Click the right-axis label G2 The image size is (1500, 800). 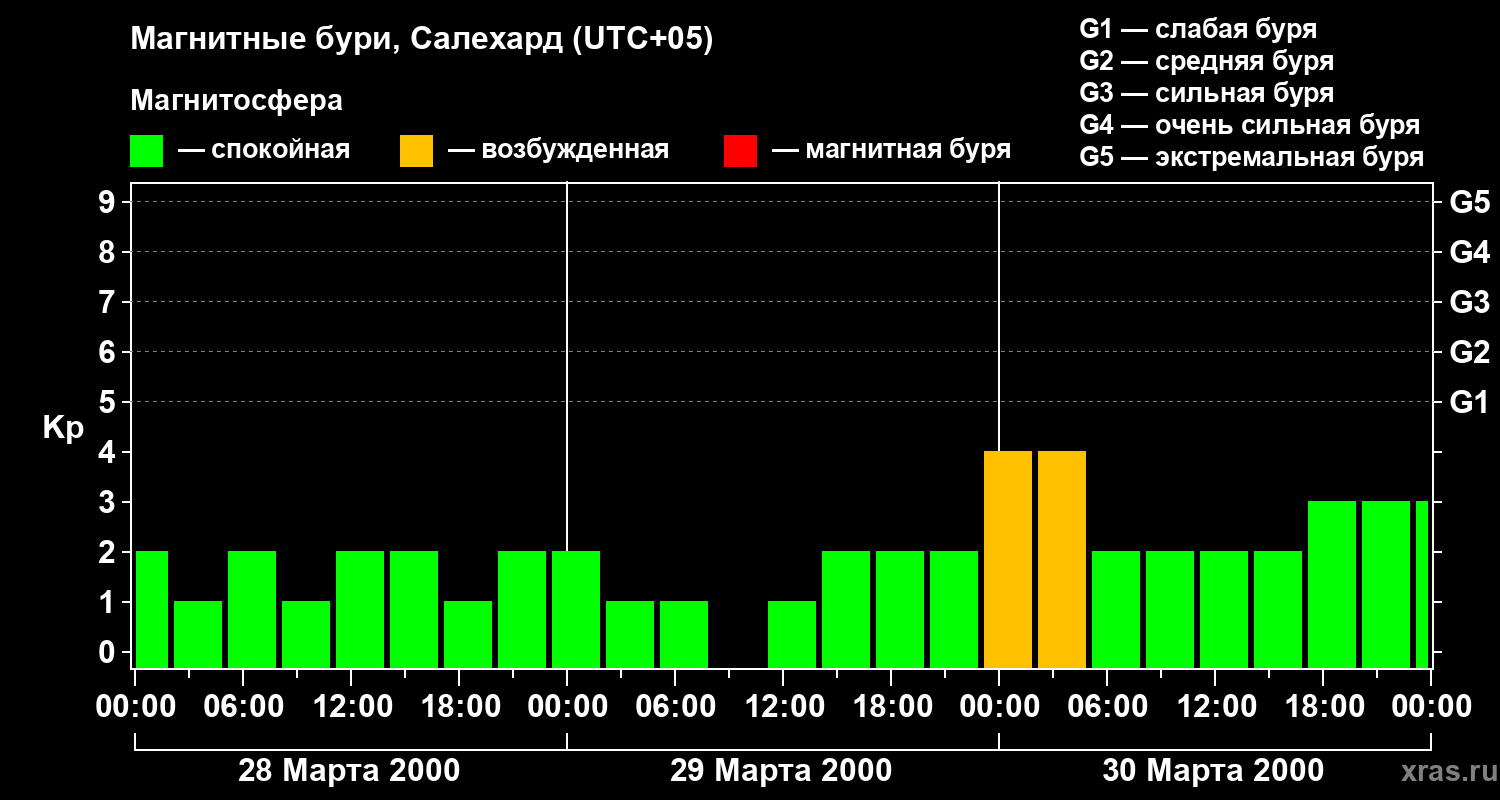click(x=1469, y=352)
